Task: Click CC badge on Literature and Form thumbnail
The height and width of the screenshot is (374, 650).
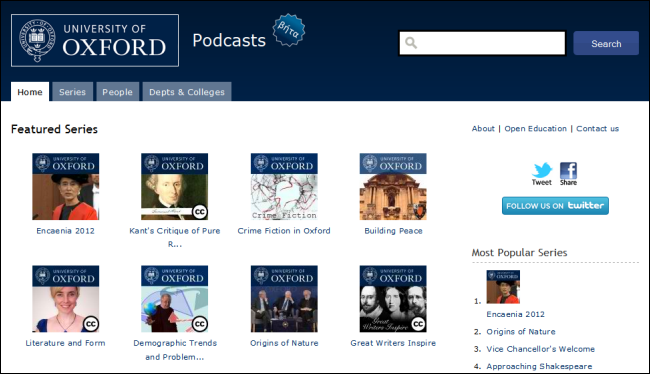Action: 91,324
